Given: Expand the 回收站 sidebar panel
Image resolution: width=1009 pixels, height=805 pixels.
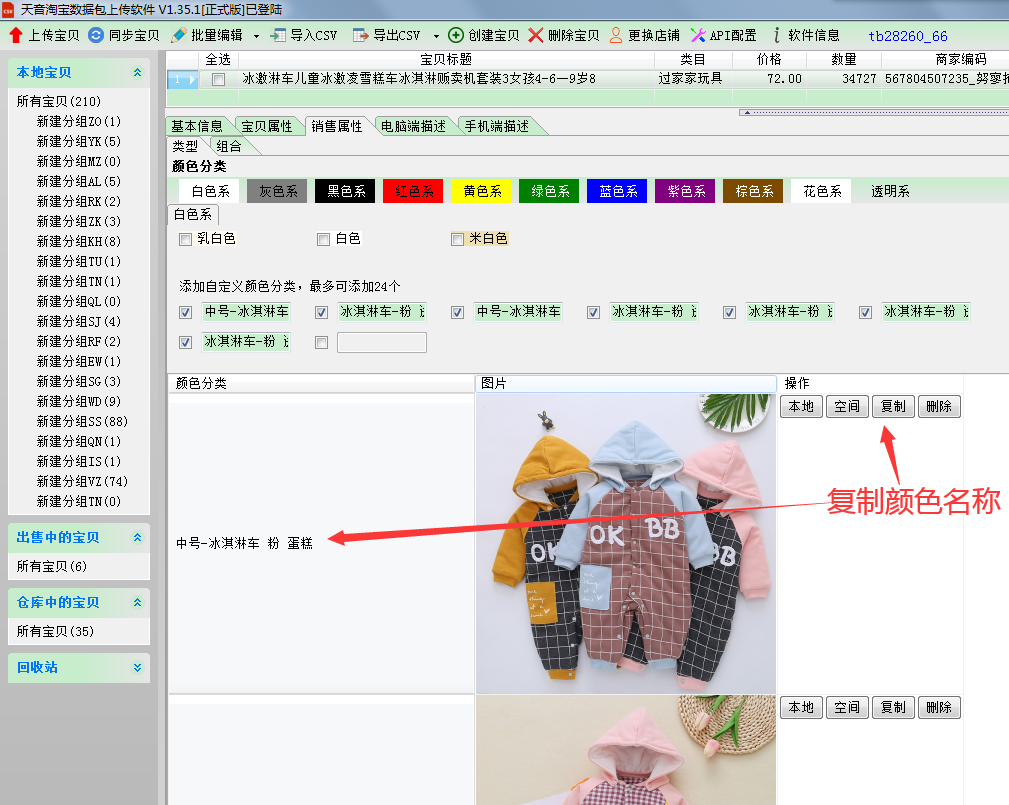Looking at the screenshot, I should (137, 668).
